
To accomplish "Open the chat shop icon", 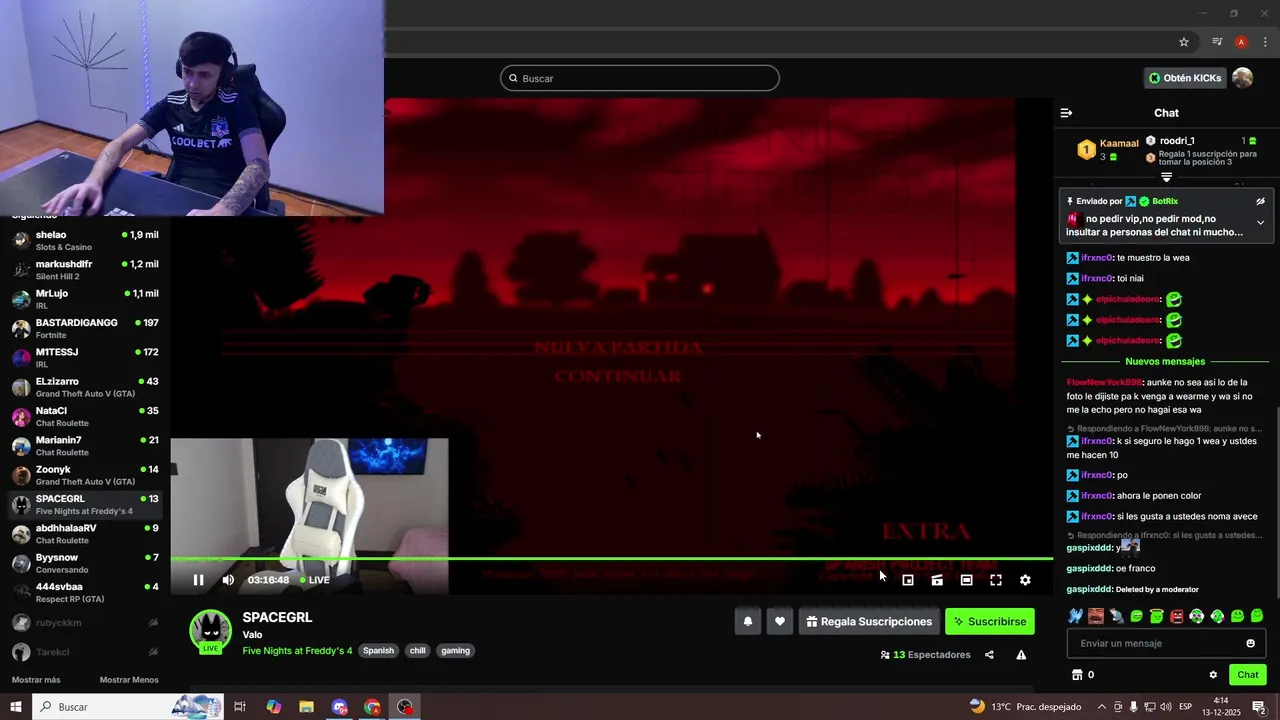I will (1077, 675).
